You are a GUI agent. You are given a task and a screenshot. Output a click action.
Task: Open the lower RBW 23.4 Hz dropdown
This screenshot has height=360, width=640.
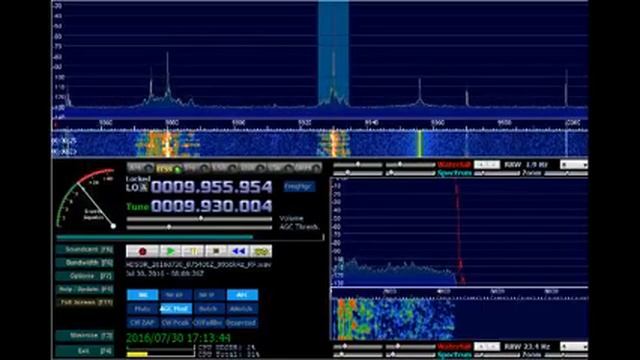pos(574,347)
